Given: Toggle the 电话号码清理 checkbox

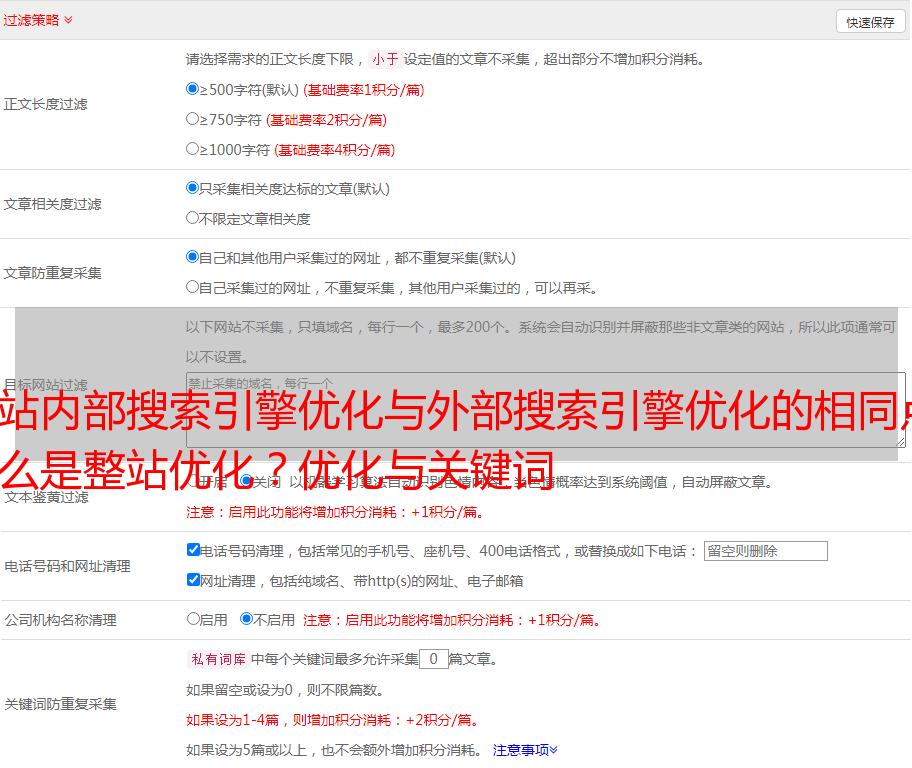Looking at the screenshot, I should (193, 550).
